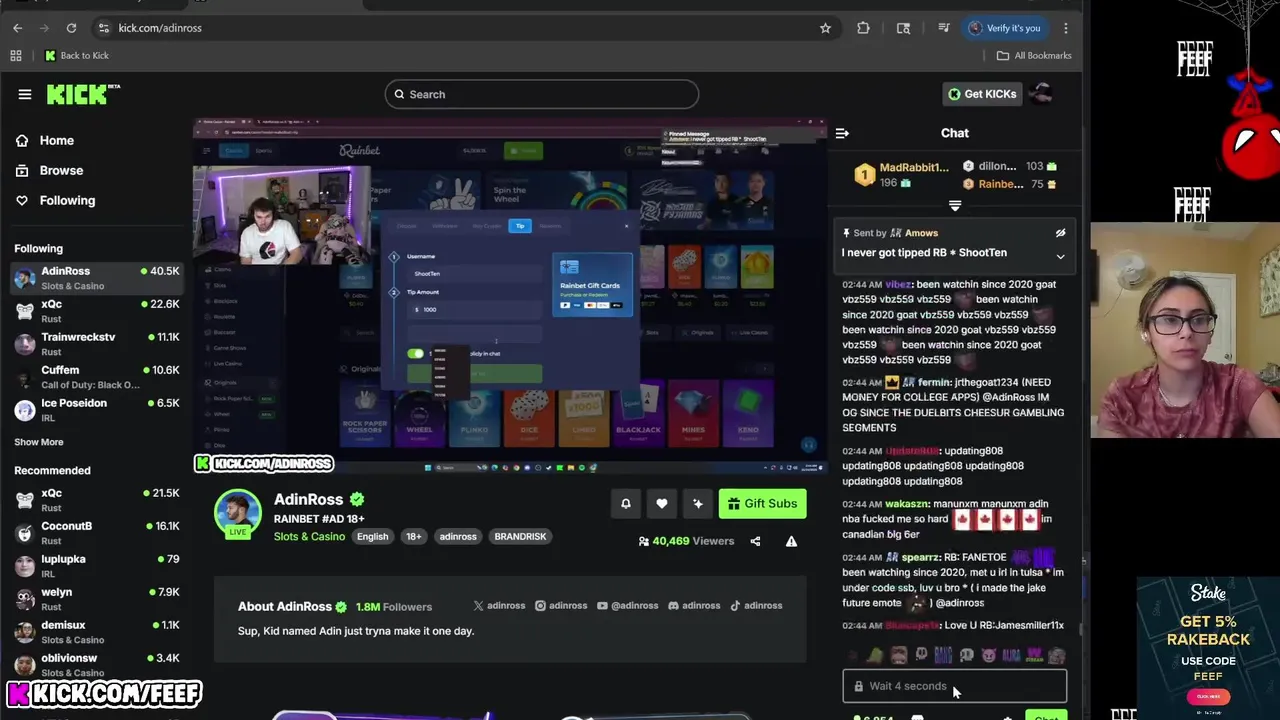The height and width of the screenshot is (720, 1280).
Task: Reload the page with refresh icon
Action: [x=71, y=28]
